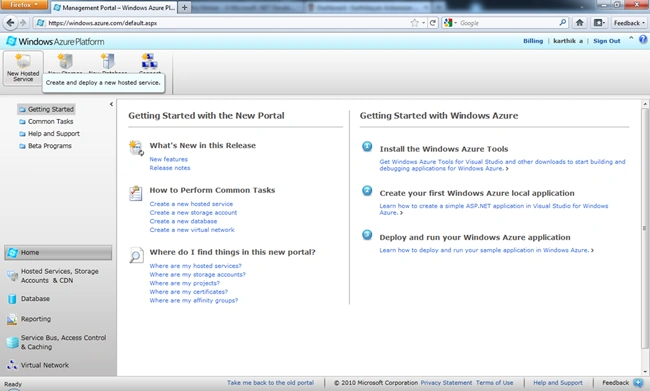Click Create a new virtual network link
This screenshot has width=650, height=391.
coord(192,230)
